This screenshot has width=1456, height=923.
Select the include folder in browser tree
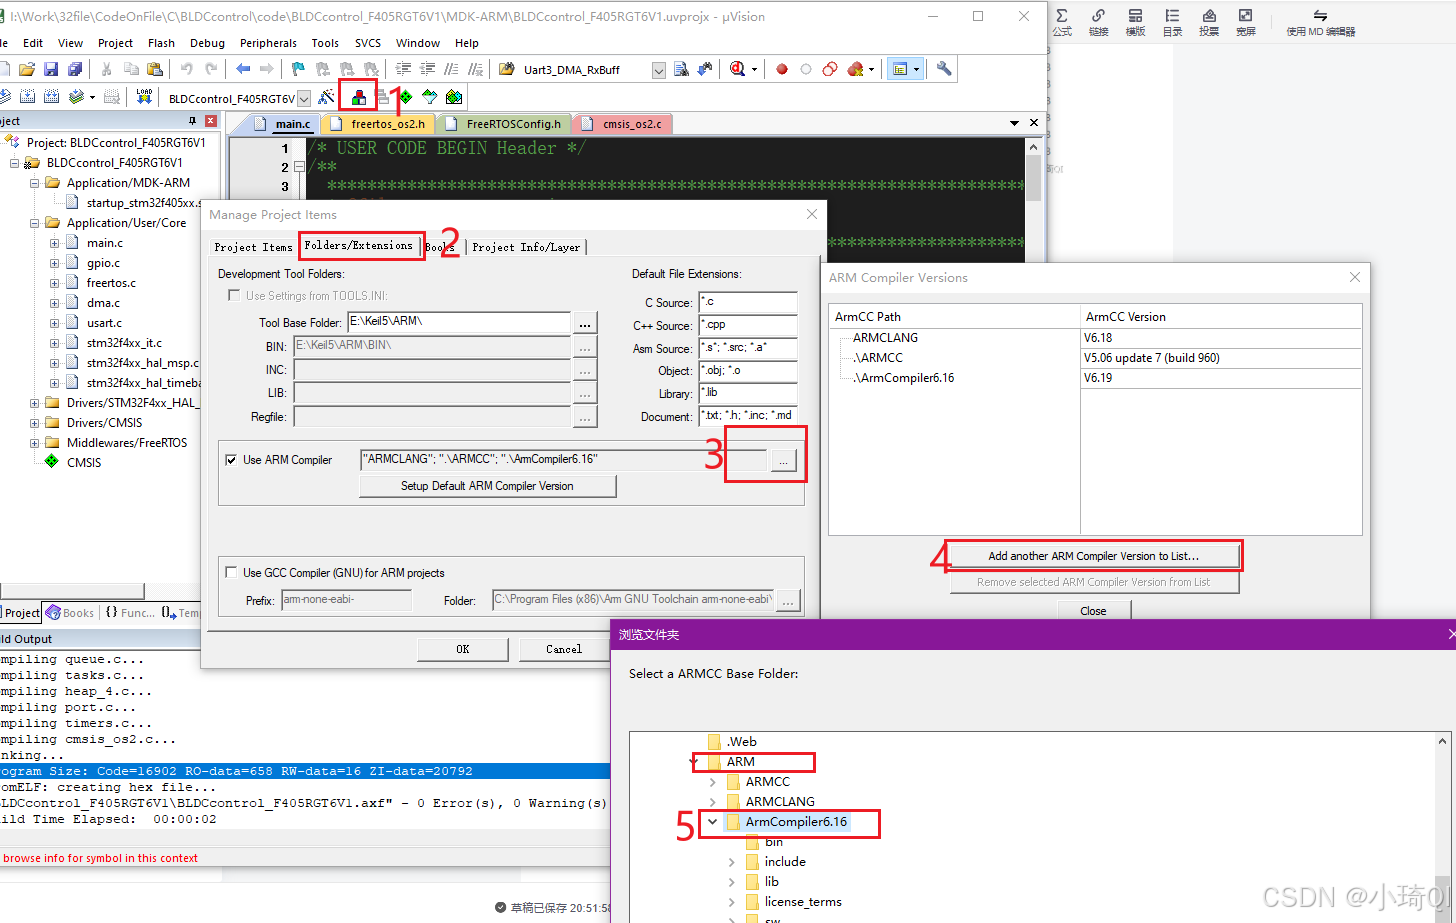coord(785,862)
